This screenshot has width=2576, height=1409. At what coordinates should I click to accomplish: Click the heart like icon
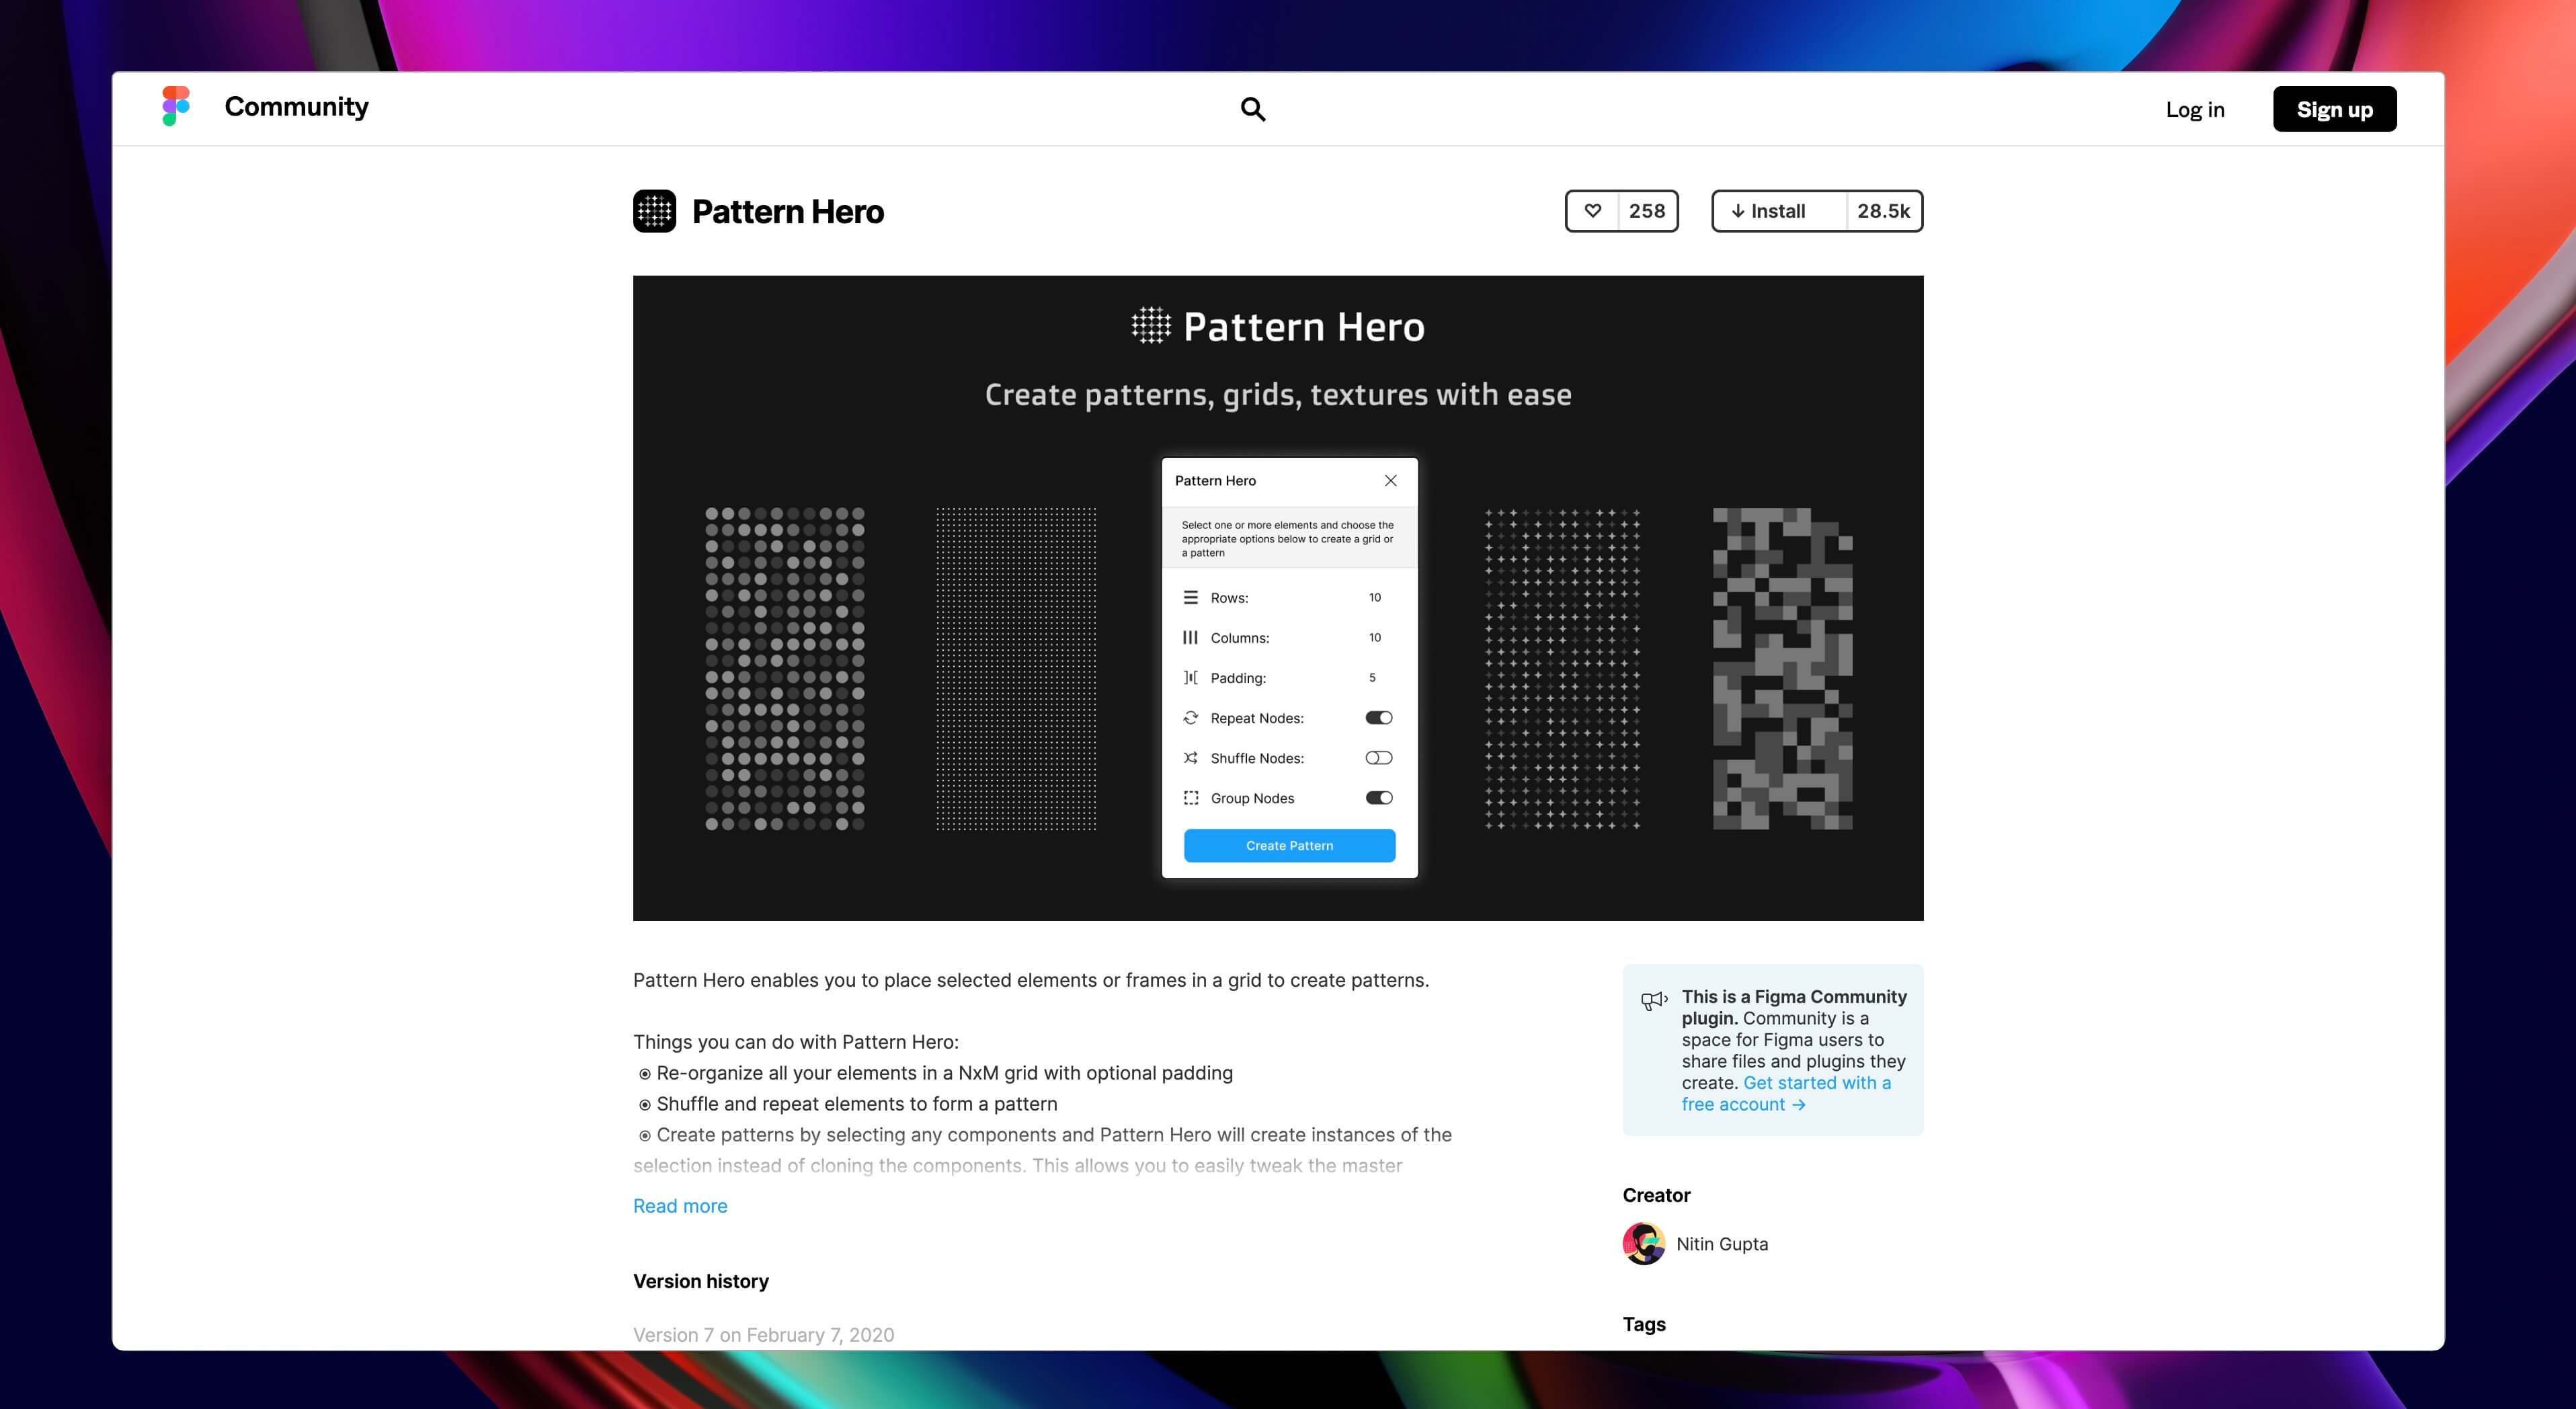point(1592,211)
